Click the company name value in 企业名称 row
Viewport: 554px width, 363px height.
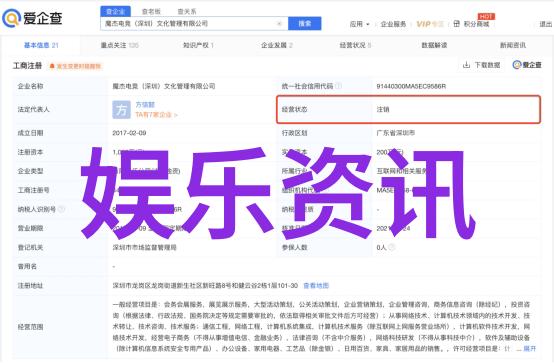164,86
